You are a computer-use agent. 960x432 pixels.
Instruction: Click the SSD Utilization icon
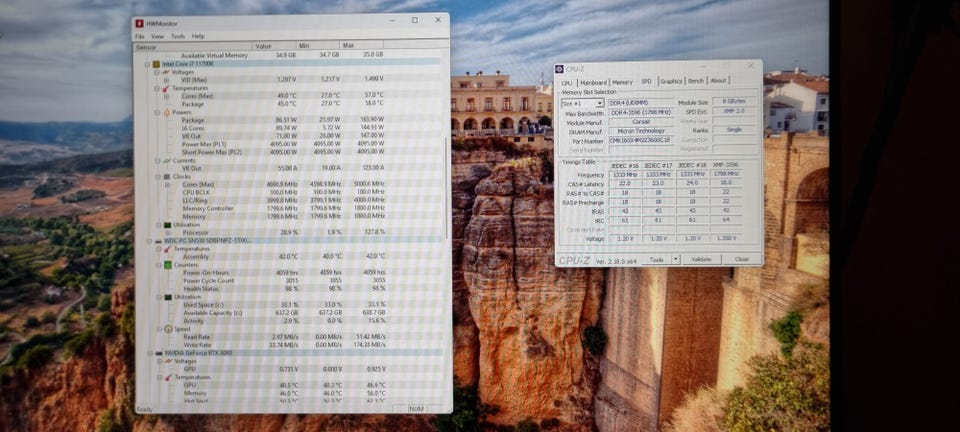pos(168,297)
